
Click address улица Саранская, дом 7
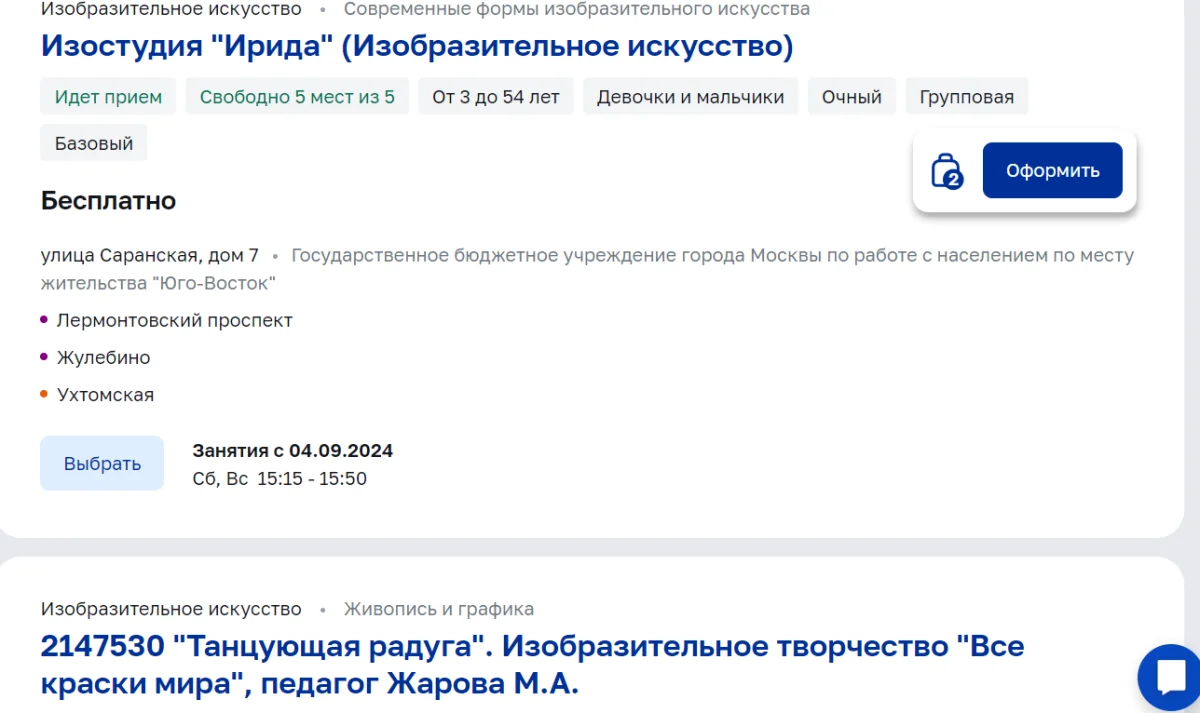(150, 255)
